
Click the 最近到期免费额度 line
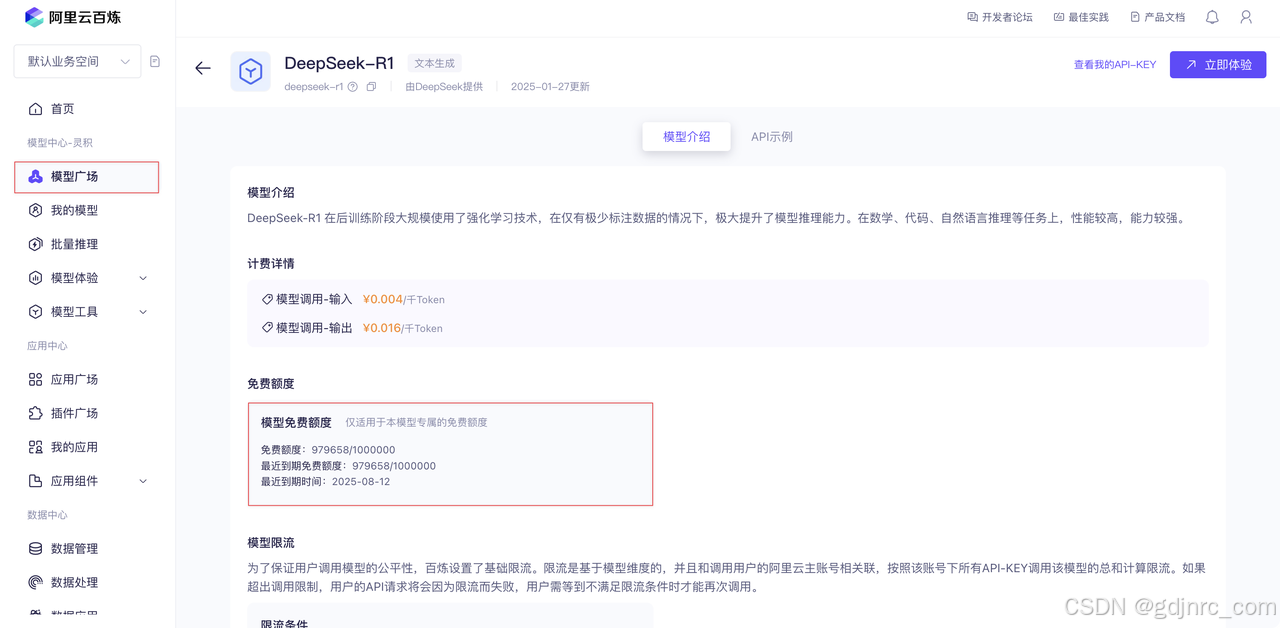coord(348,466)
